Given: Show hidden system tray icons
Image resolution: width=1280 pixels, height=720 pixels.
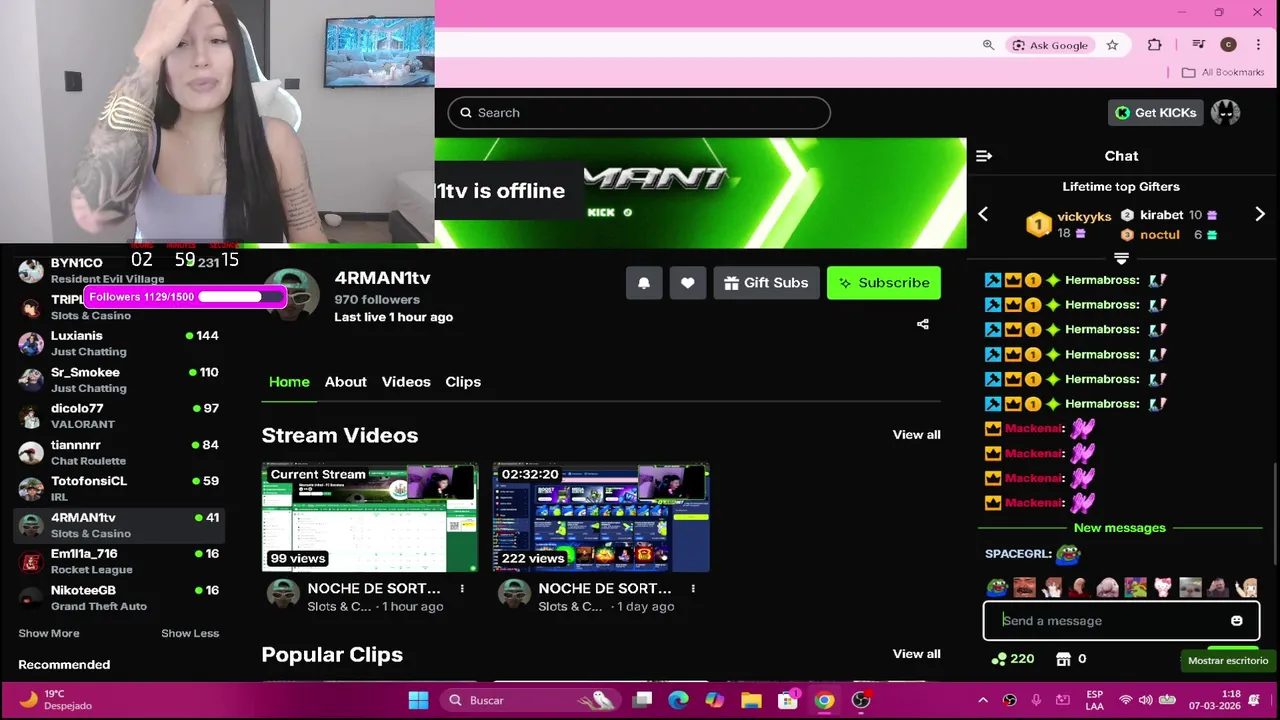Looking at the screenshot, I should coord(983,700).
